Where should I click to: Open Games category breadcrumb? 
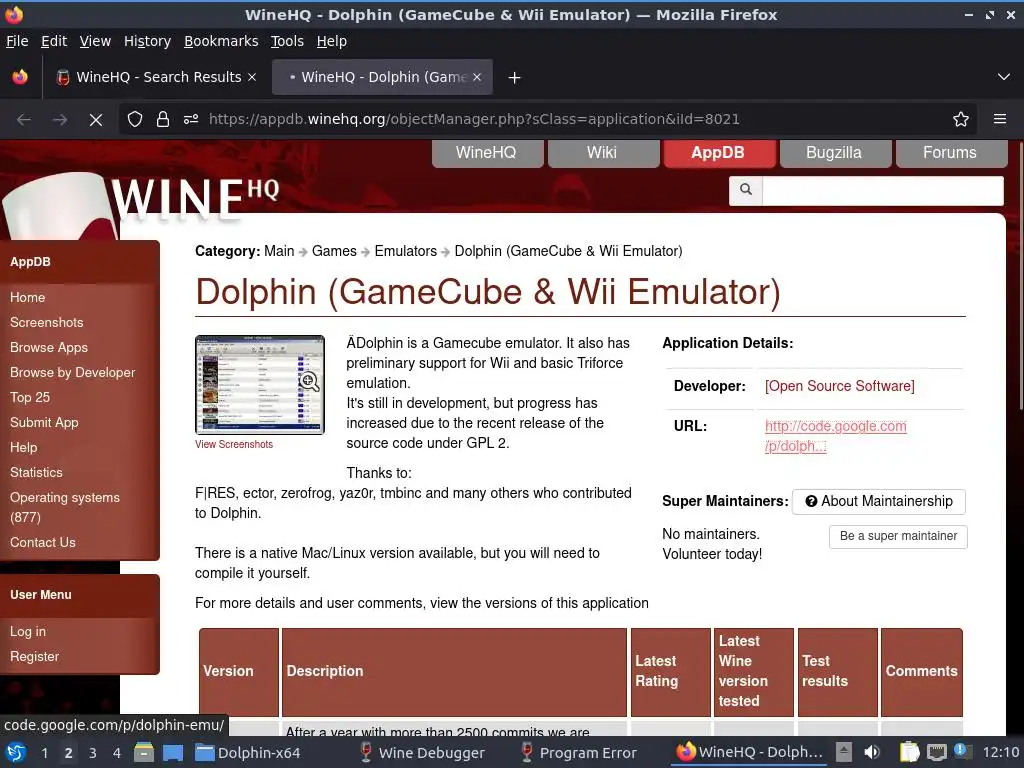[x=334, y=251]
